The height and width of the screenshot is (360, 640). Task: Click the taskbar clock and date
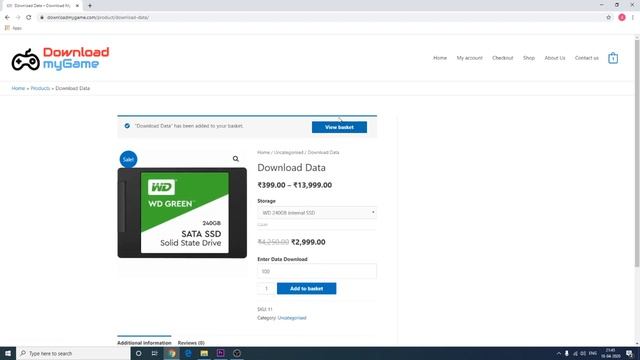(610, 353)
